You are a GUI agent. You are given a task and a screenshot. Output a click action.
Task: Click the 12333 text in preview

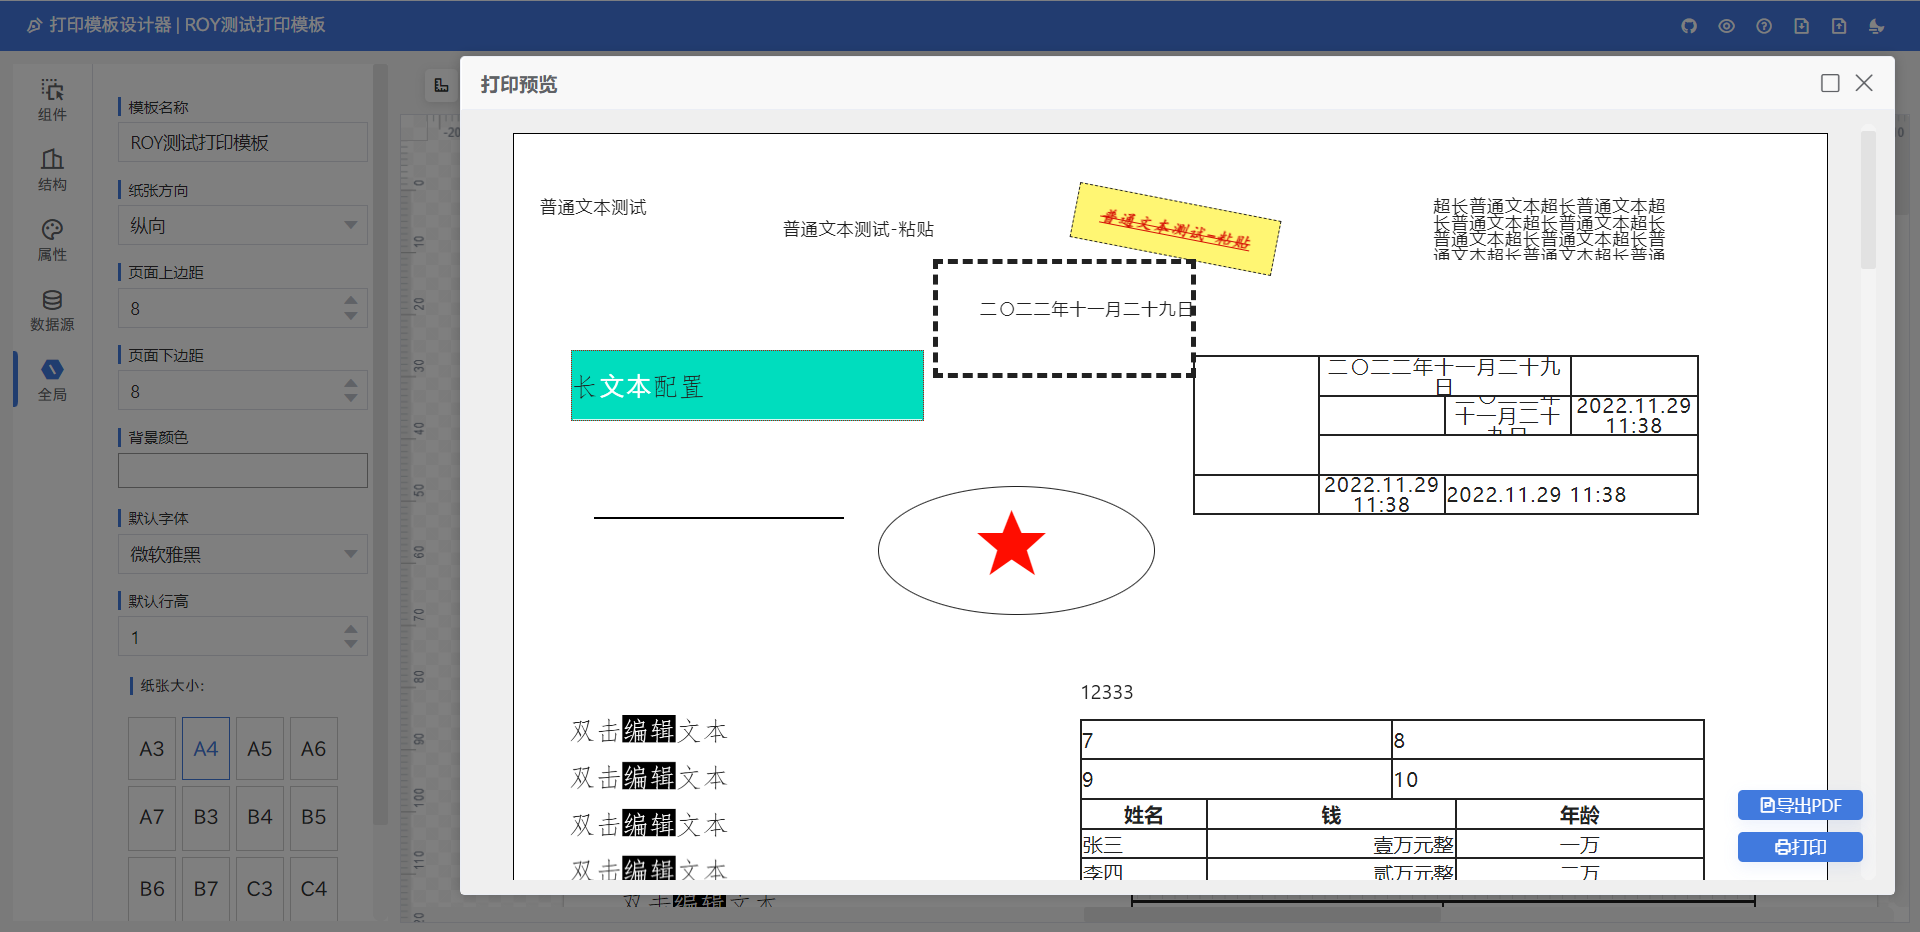(x=1107, y=692)
